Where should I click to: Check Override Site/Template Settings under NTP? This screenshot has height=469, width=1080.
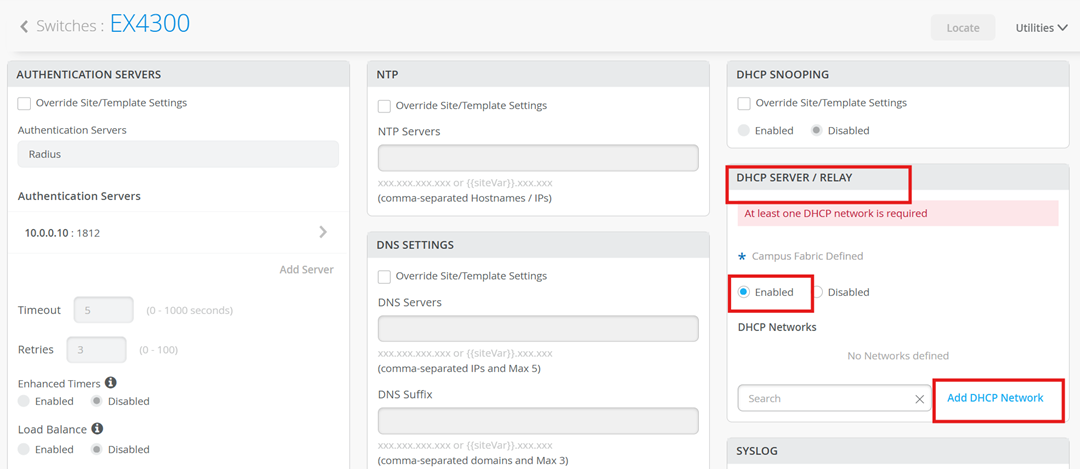(x=385, y=106)
